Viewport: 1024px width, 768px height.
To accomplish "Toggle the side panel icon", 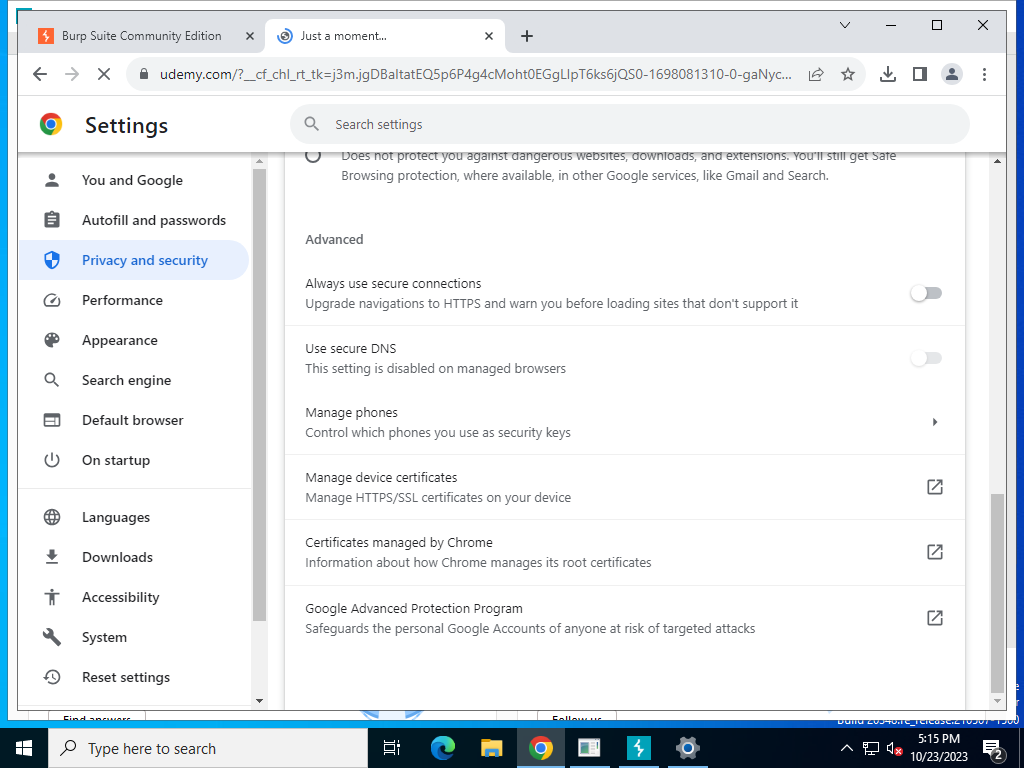I will (x=920, y=74).
